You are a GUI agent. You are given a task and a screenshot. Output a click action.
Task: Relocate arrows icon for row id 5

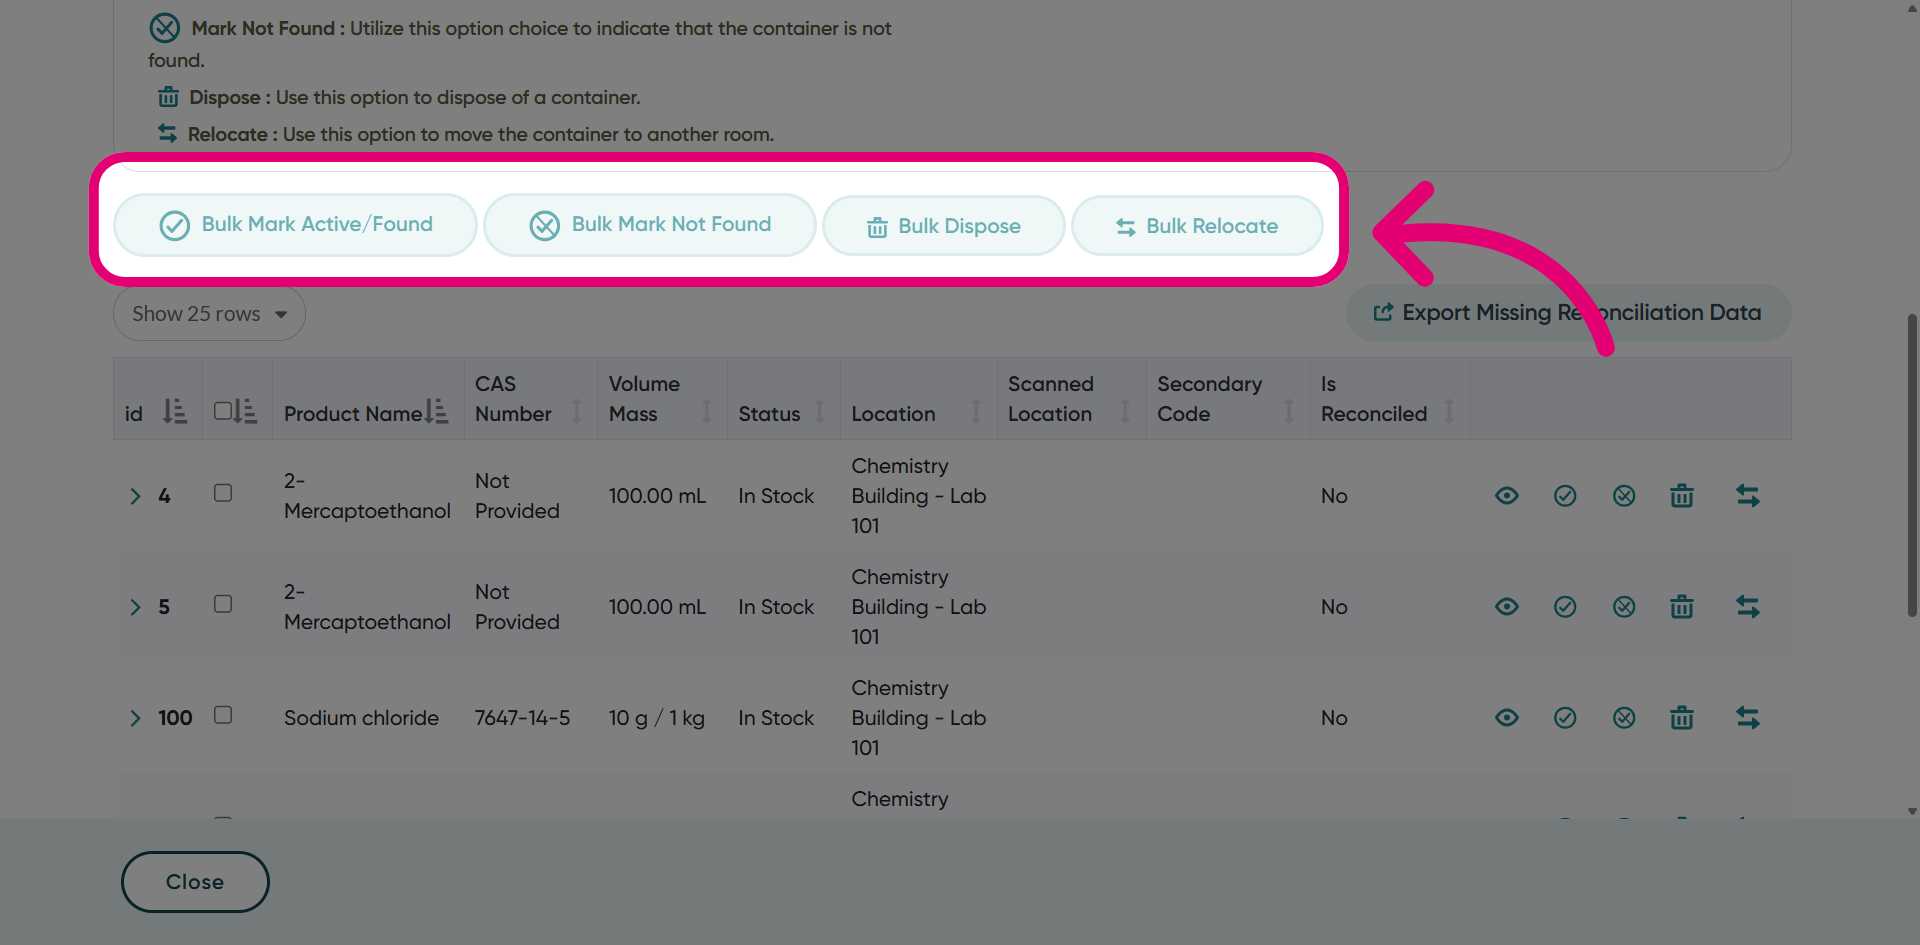point(1748,607)
